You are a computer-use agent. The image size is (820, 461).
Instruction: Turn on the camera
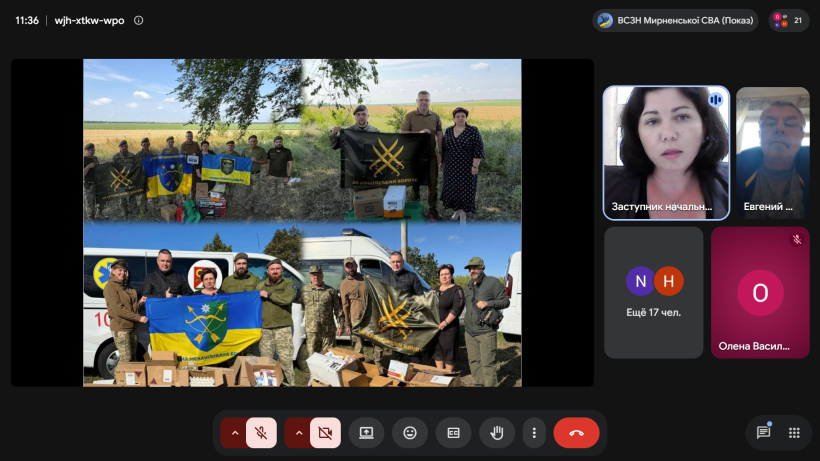[325, 433]
